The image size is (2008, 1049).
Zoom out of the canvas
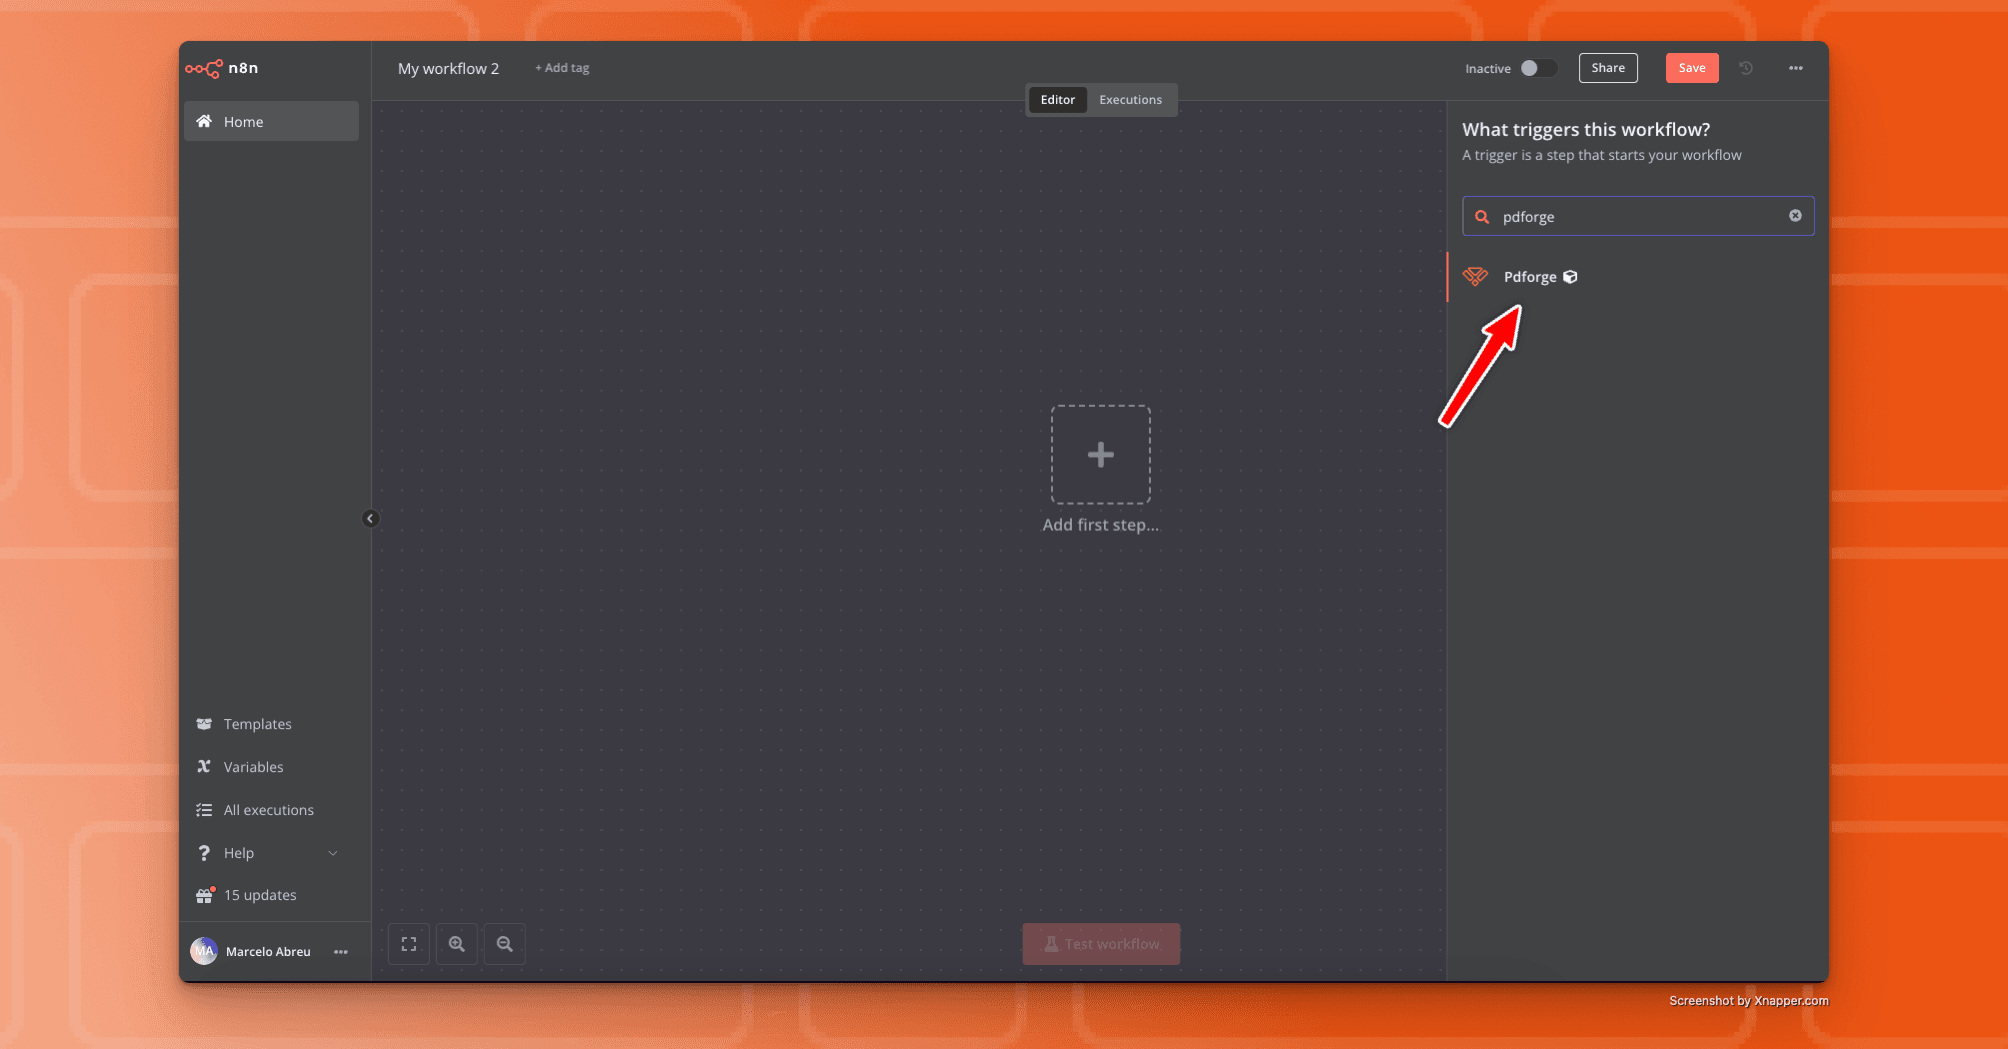click(x=505, y=944)
